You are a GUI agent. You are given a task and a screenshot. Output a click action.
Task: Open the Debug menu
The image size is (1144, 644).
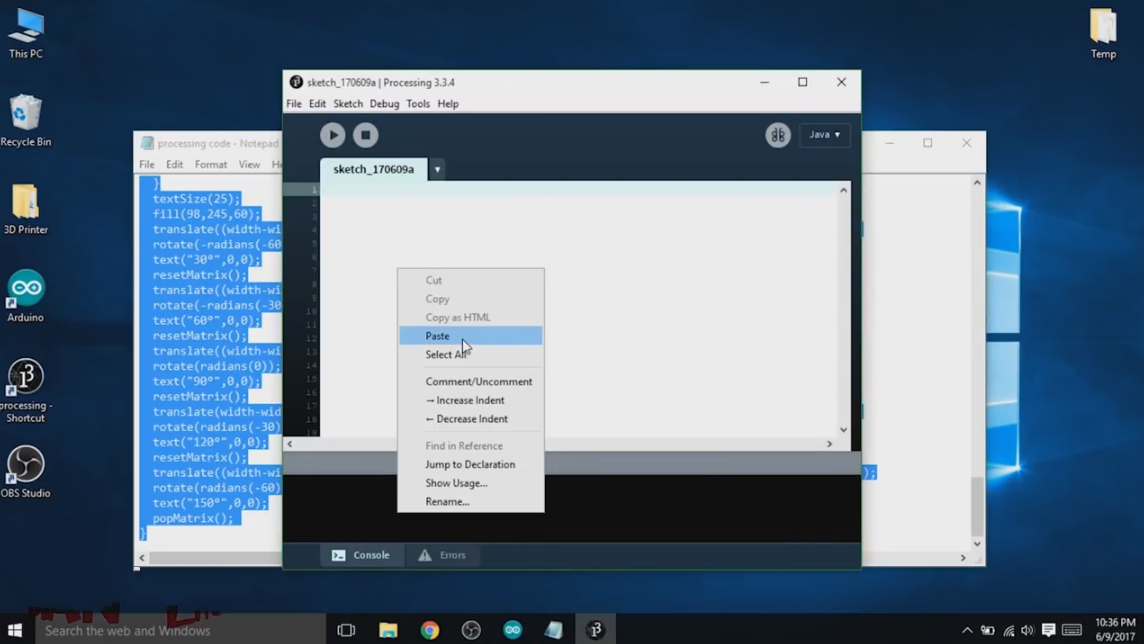(384, 104)
